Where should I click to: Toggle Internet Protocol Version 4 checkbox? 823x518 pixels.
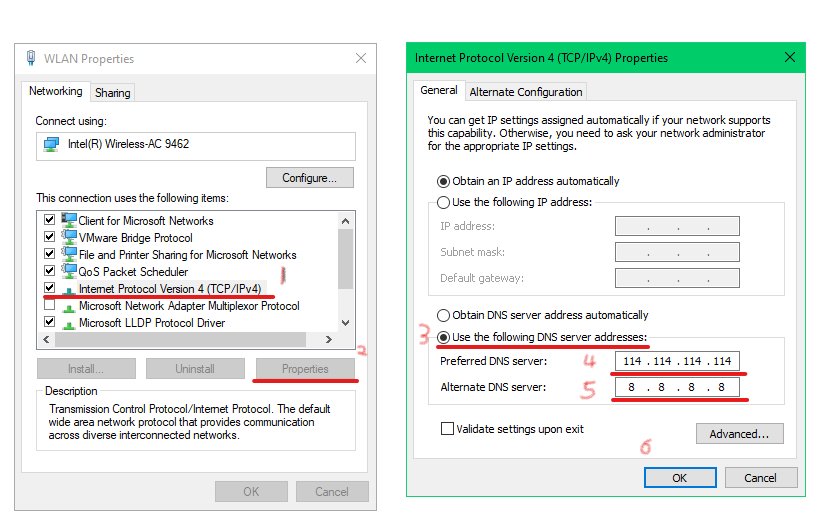tap(50, 288)
